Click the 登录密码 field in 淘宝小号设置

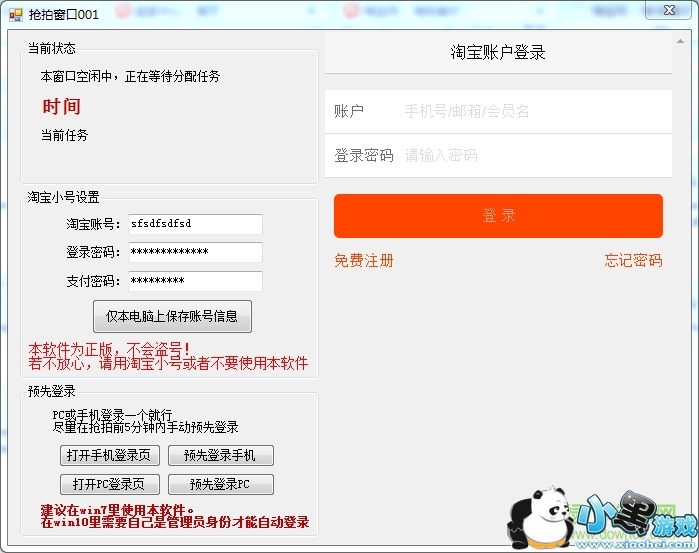pos(195,252)
